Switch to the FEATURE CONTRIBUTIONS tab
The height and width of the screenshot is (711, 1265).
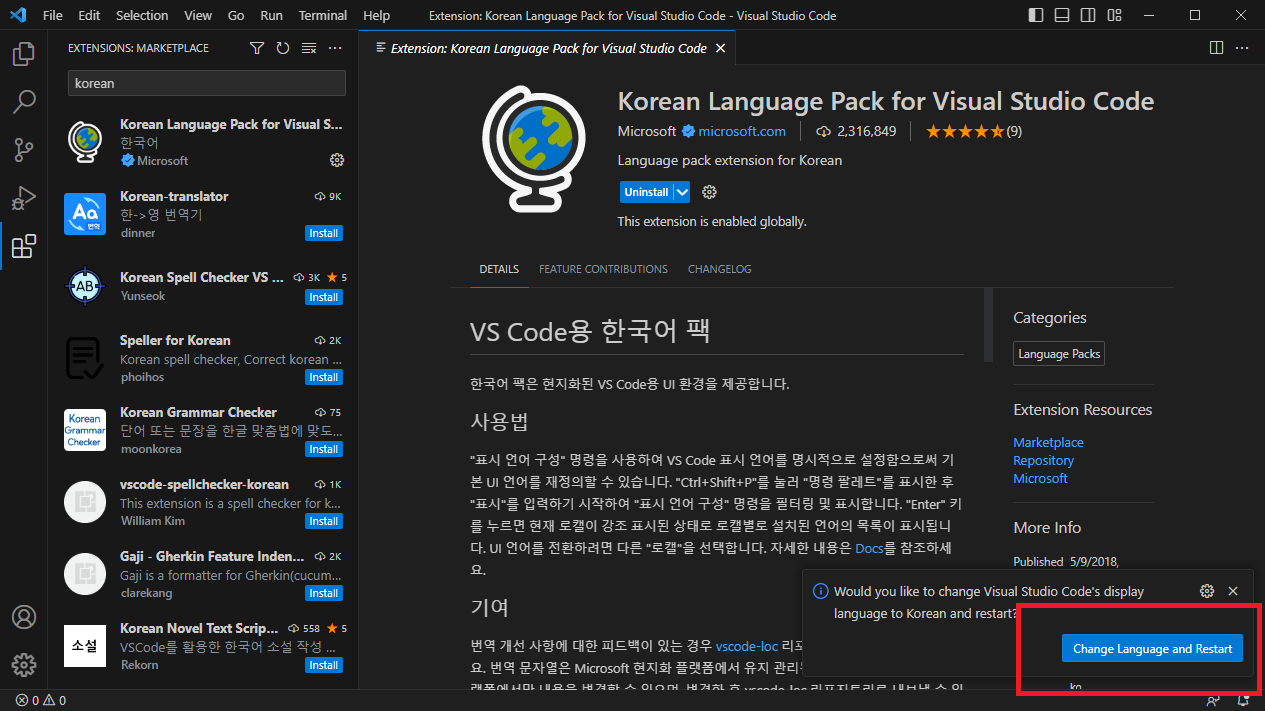tap(603, 269)
